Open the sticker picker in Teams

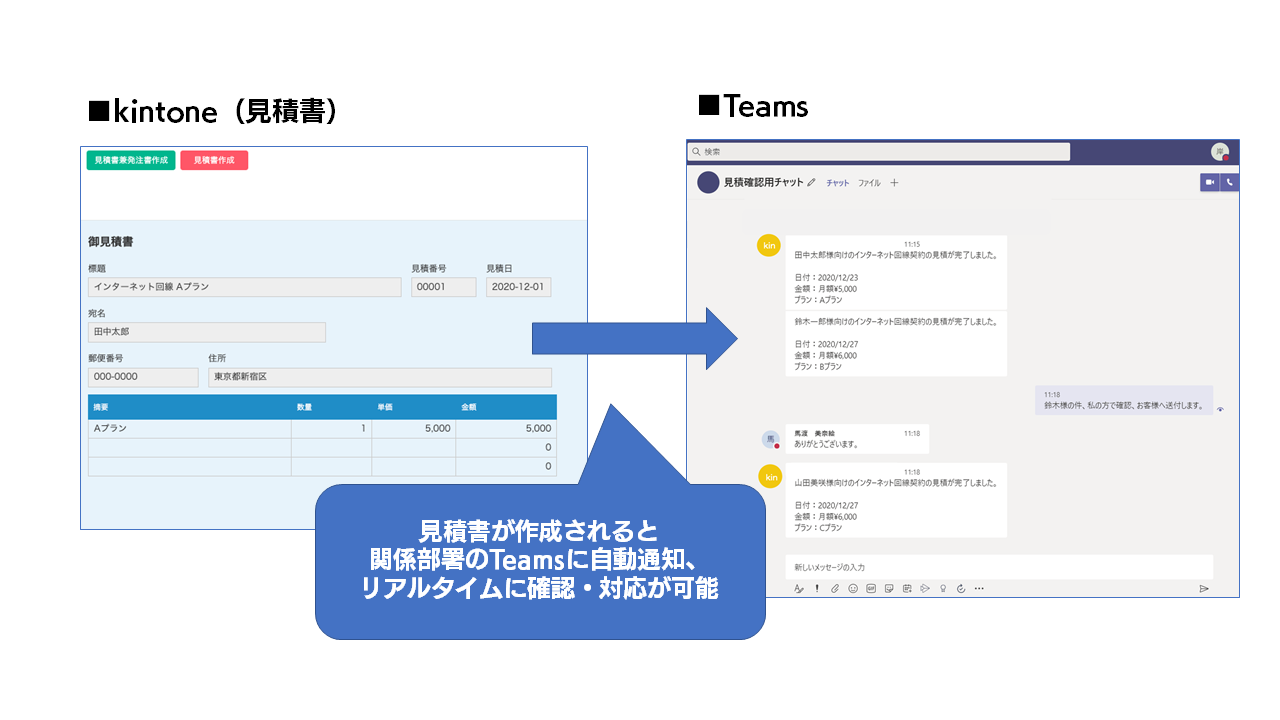click(889, 588)
